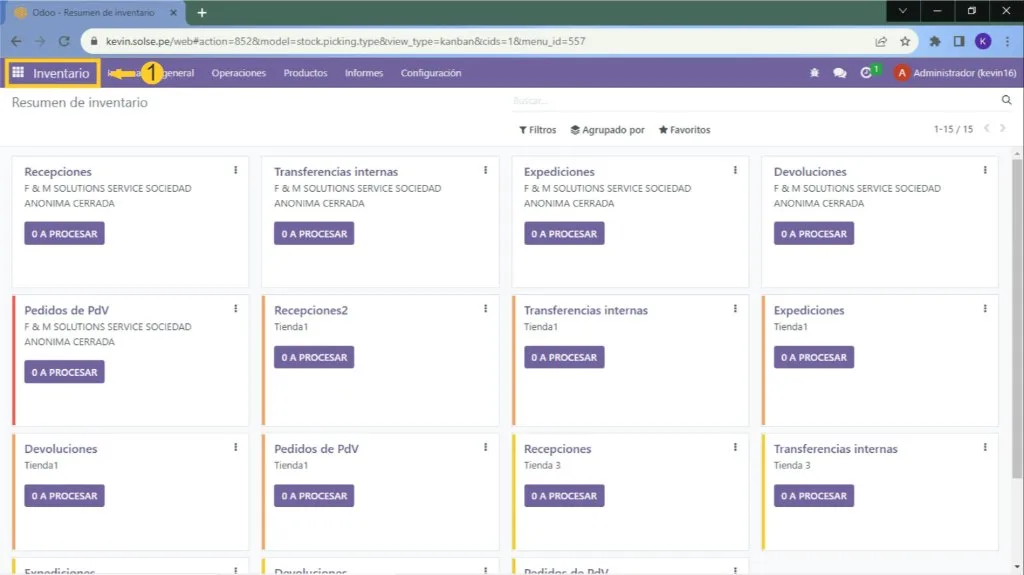Go back in browser history

point(16,41)
